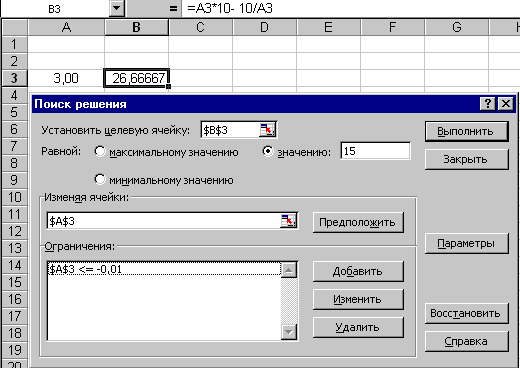The image size is (520, 368).
Task: Select column header F
Action: click(x=393, y=27)
